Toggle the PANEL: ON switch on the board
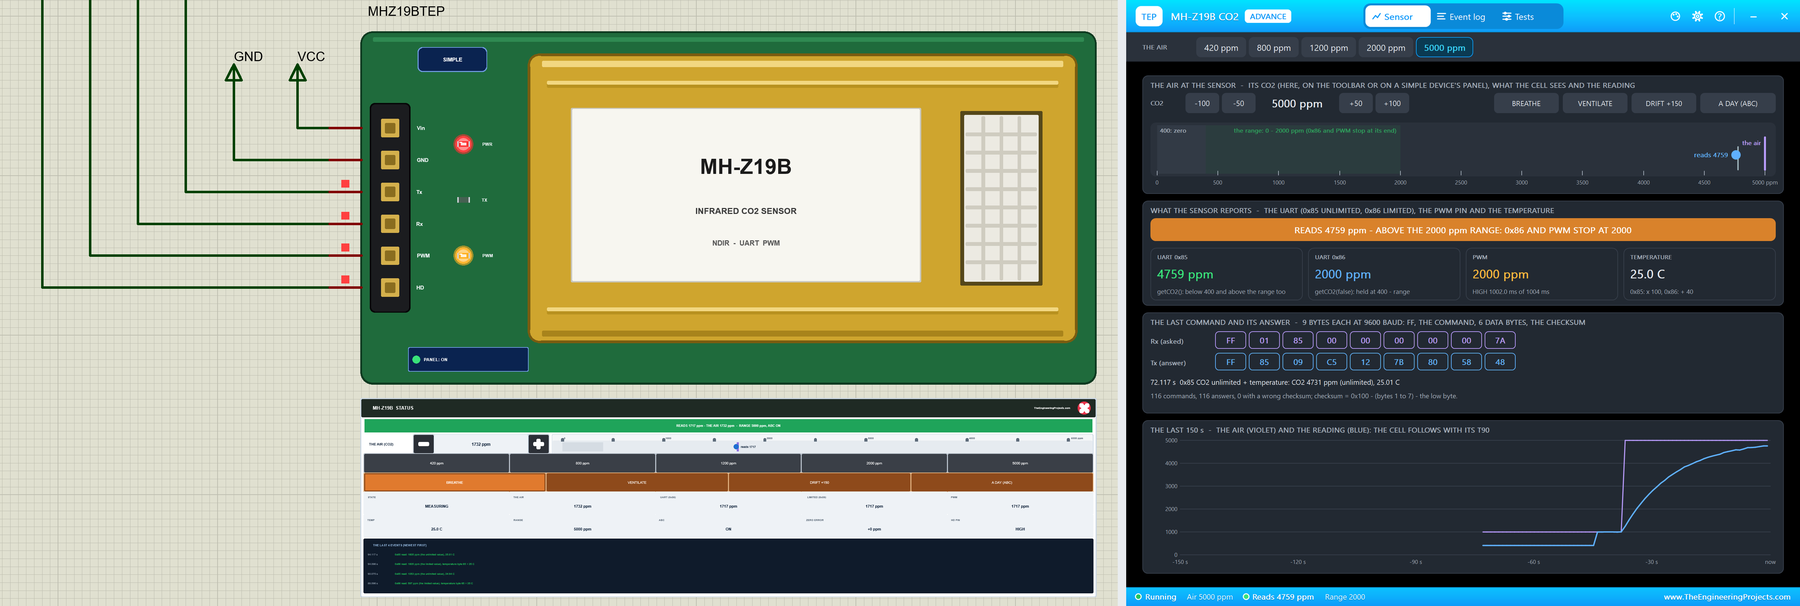This screenshot has width=1800, height=606. pyautogui.click(x=468, y=359)
